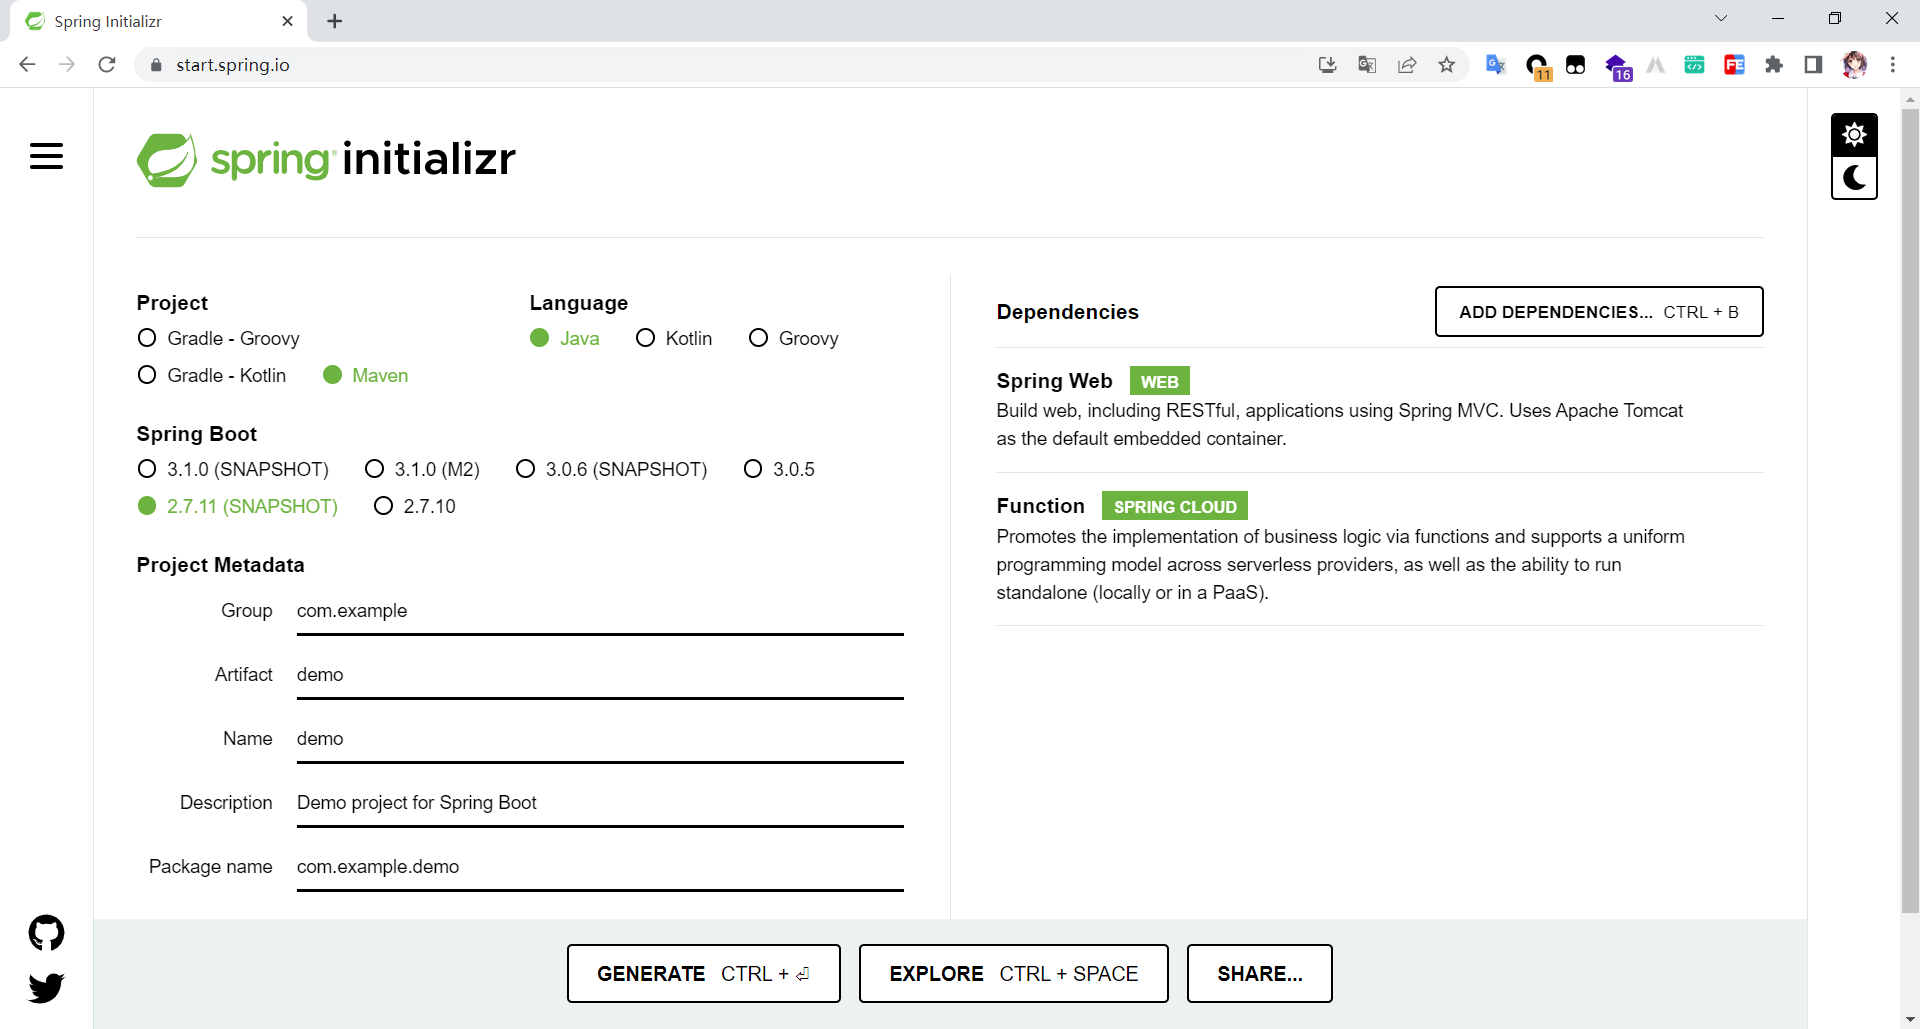Select Kotlin language
Screen dimensions: 1920x1029
[x=674, y=338]
